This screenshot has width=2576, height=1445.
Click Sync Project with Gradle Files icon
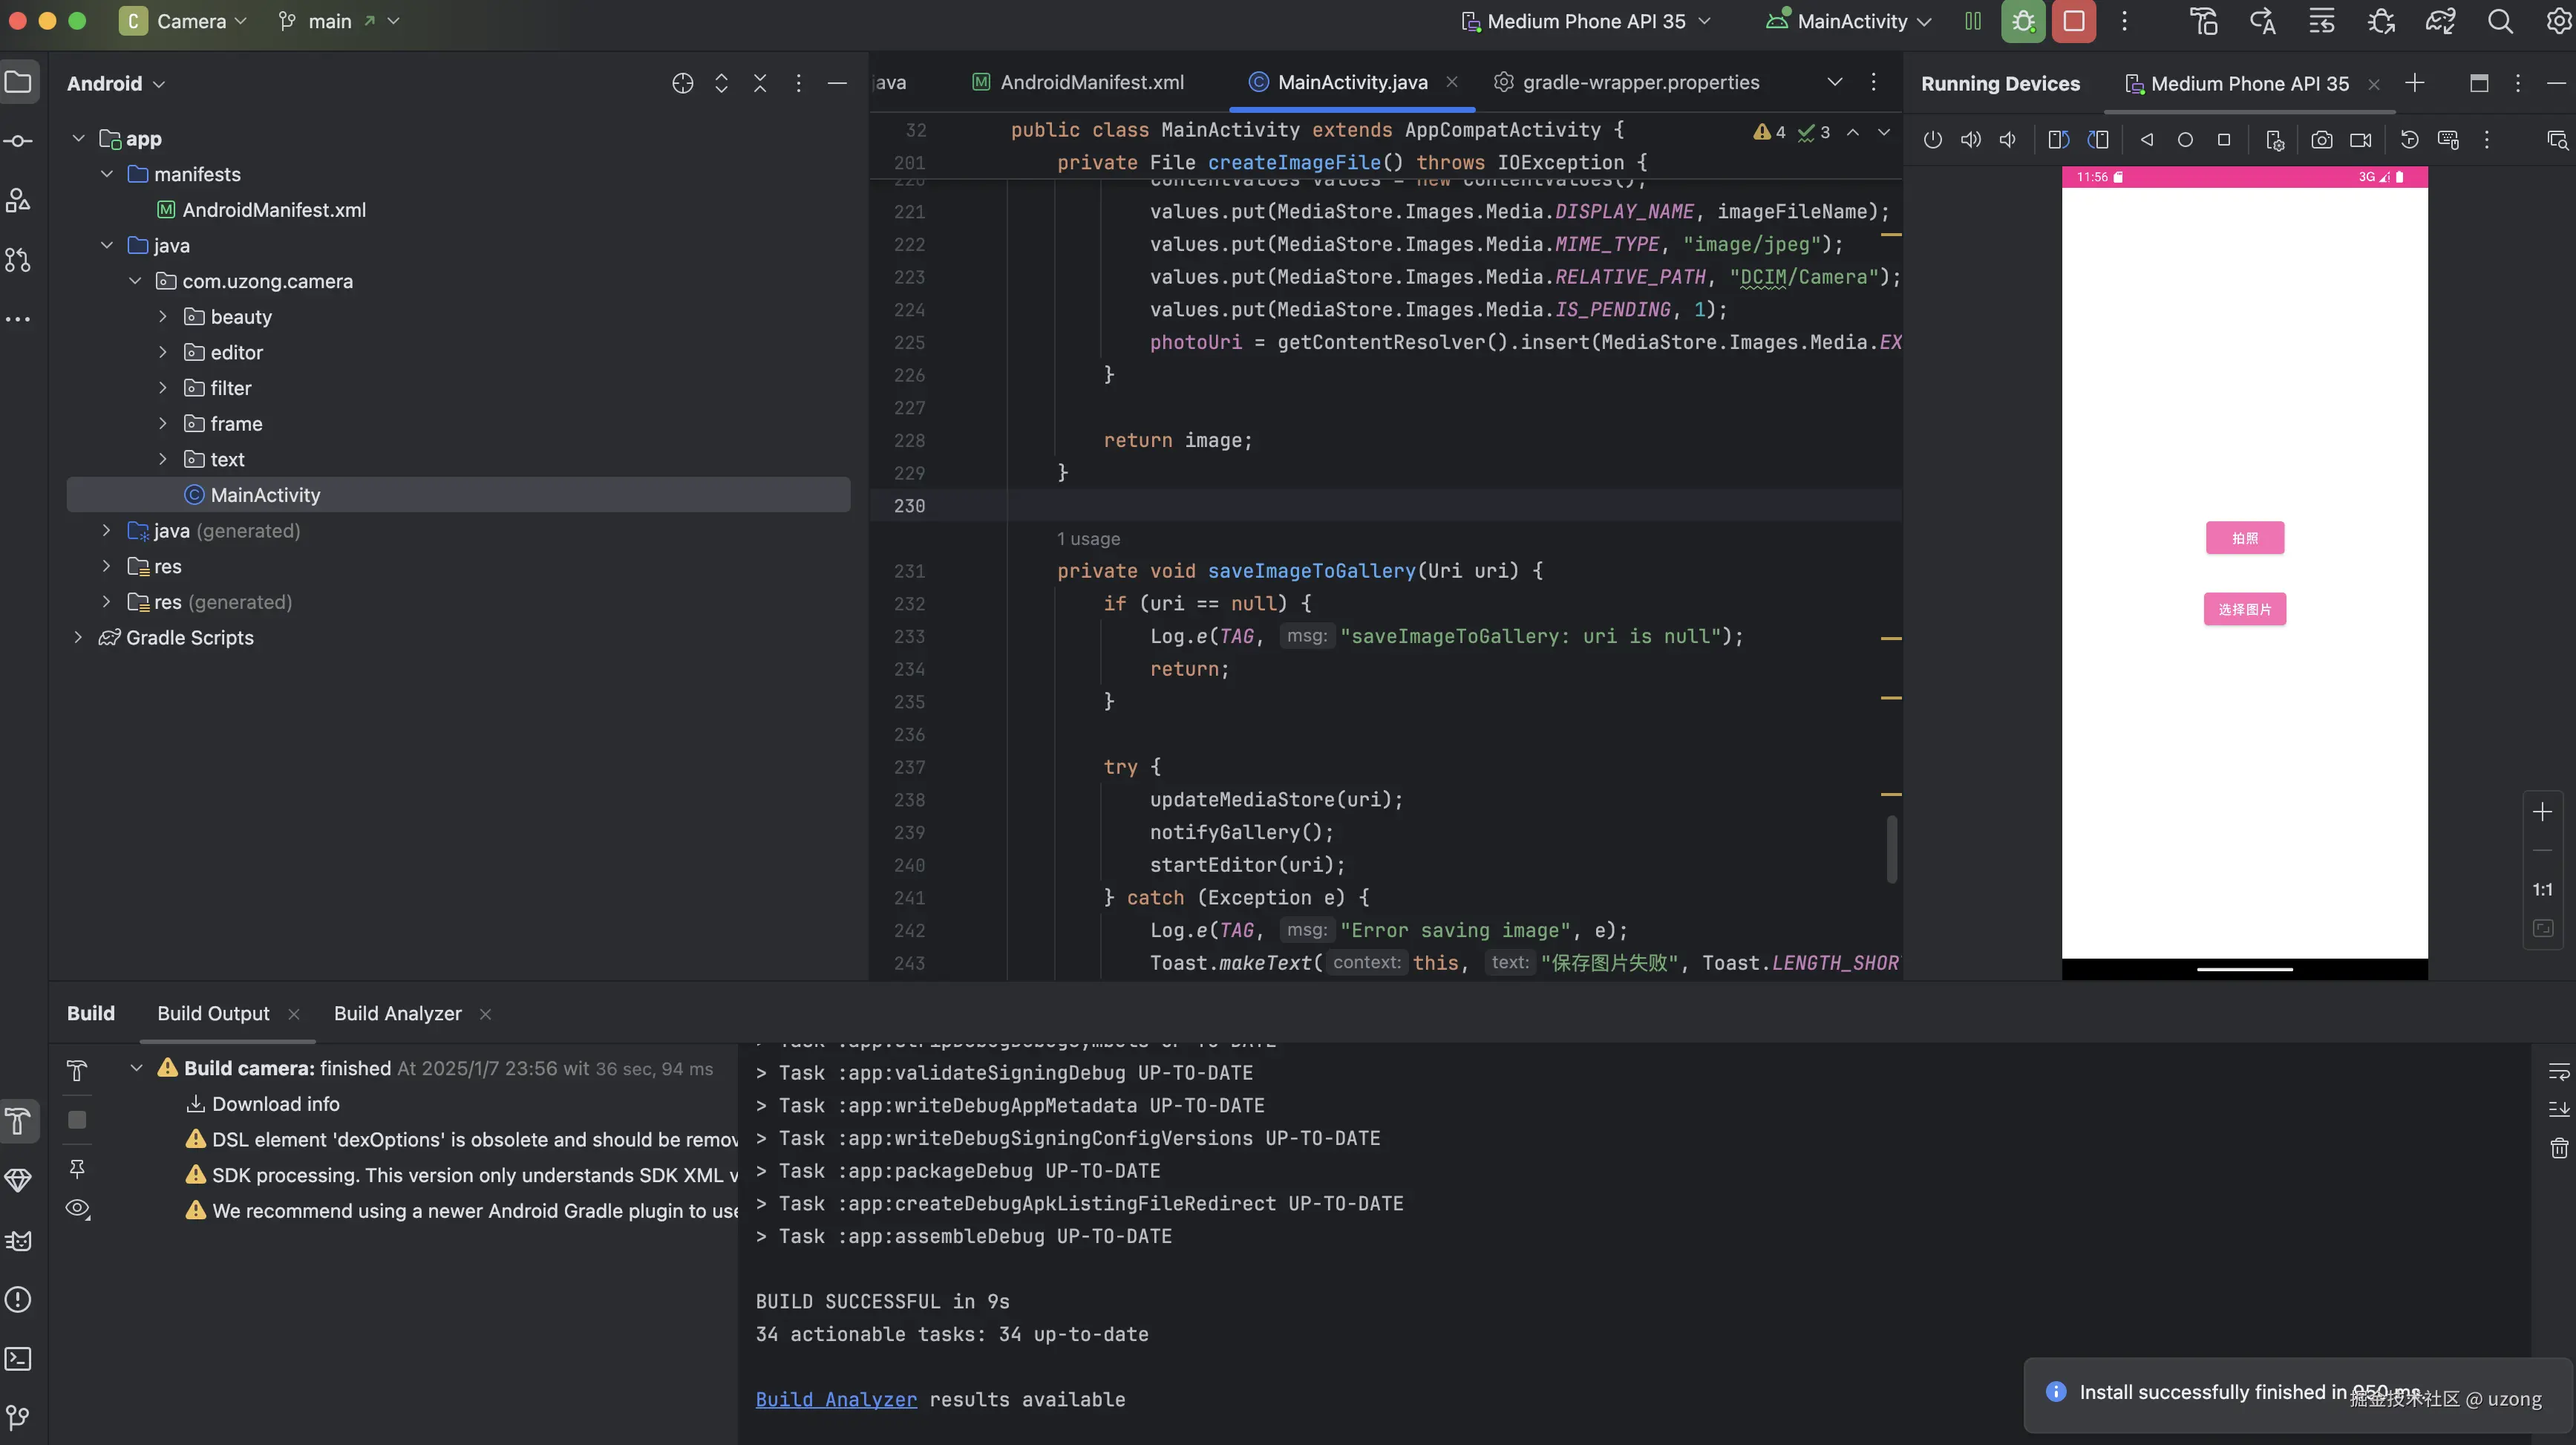(x=2440, y=21)
